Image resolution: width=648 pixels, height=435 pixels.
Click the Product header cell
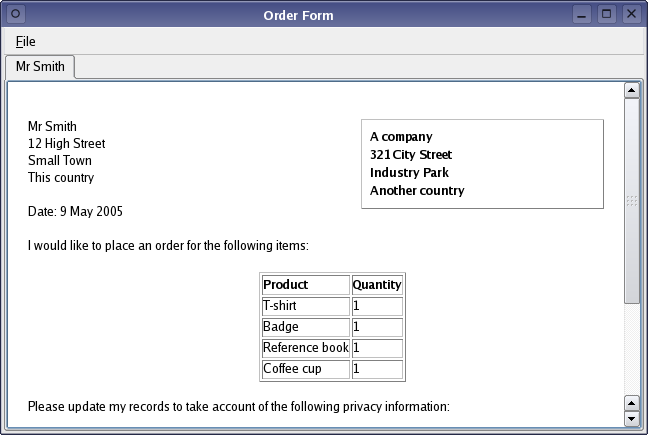click(x=306, y=285)
